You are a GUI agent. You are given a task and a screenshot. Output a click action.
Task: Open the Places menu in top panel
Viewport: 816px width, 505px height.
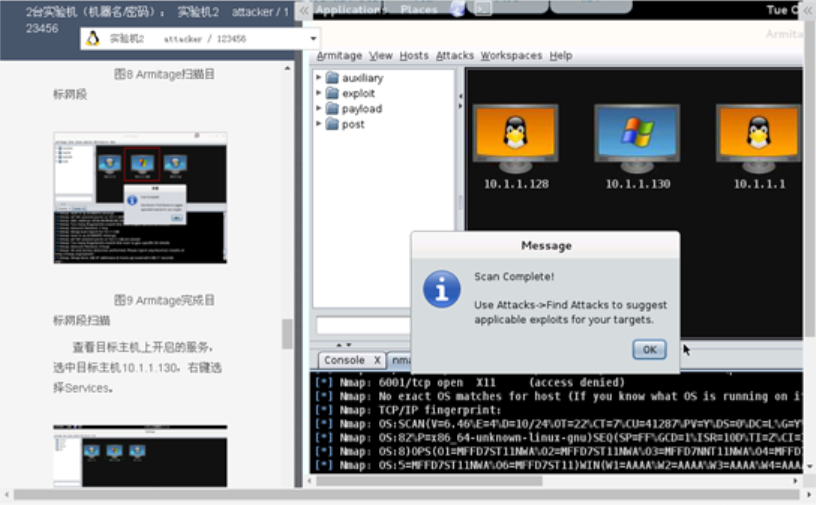419,10
